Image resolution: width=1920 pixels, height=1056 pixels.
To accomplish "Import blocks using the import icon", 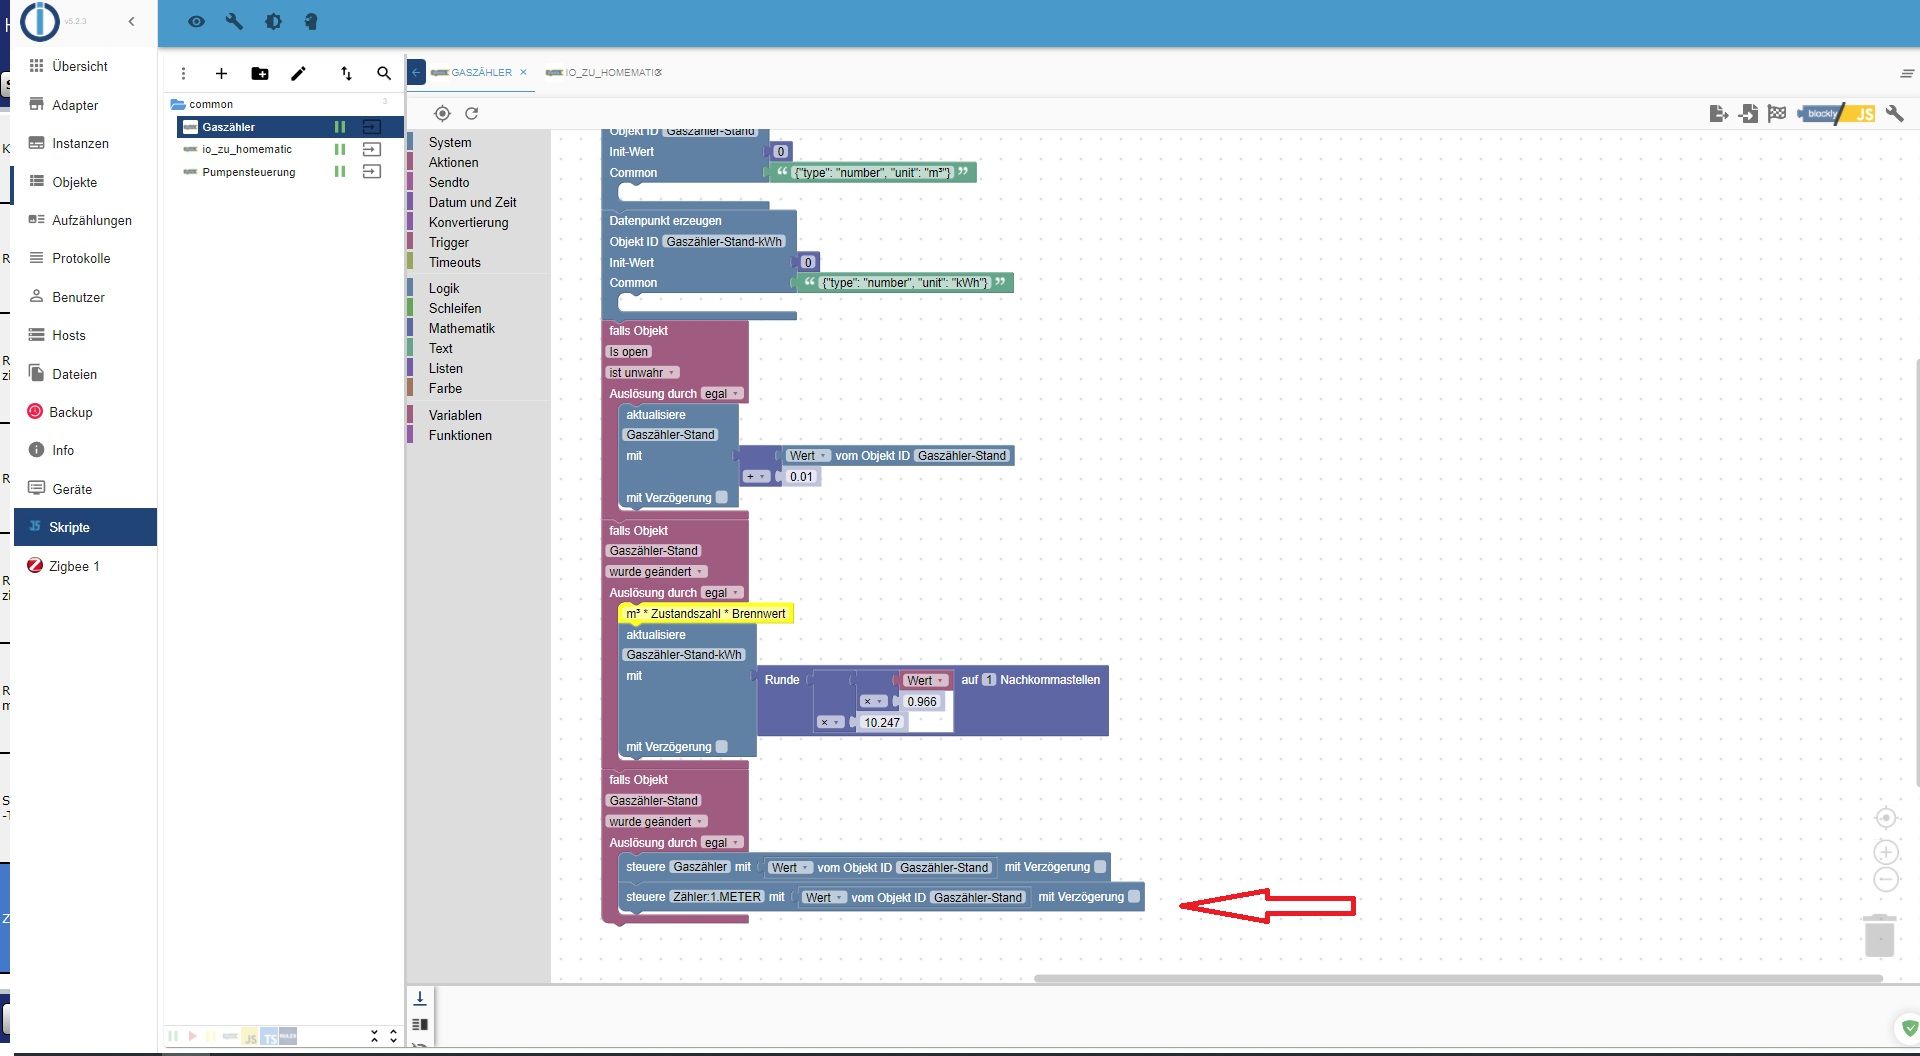I will pyautogui.click(x=1748, y=113).
